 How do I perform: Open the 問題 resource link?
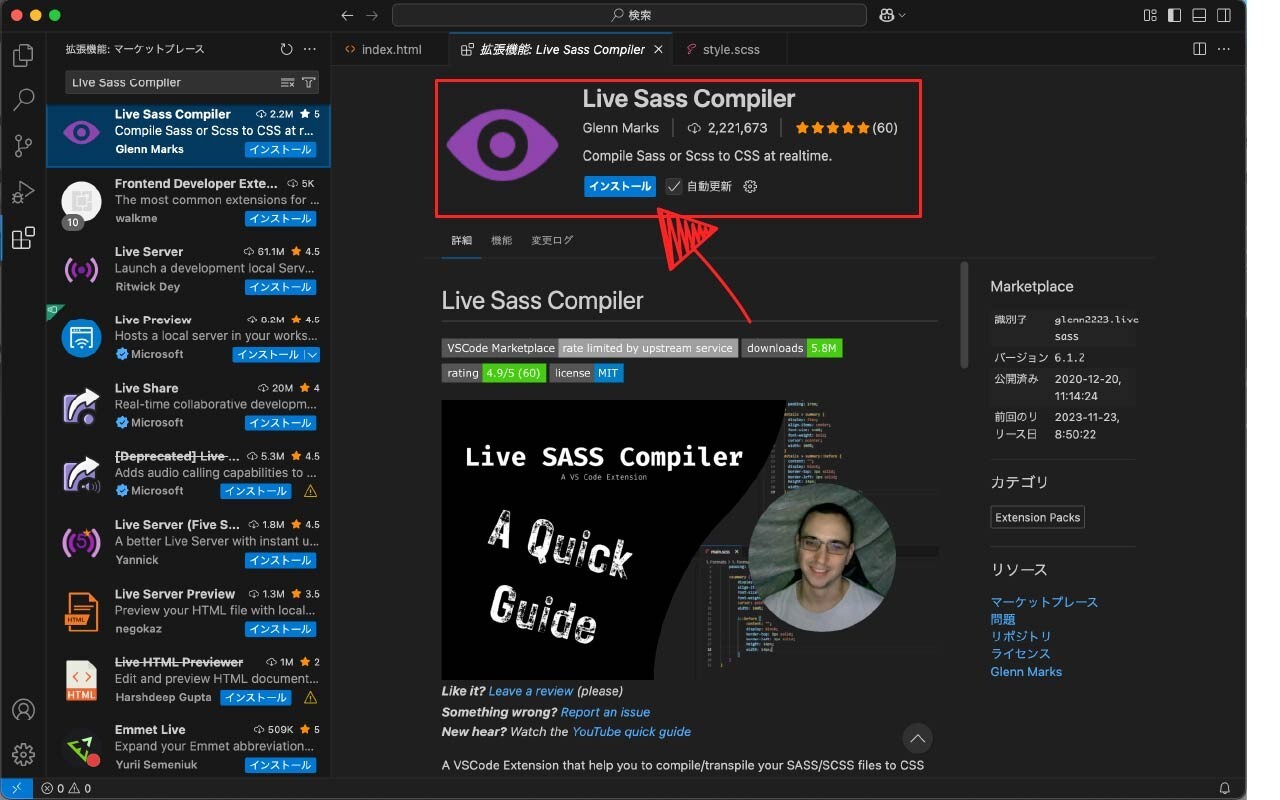coord(1003,619)
